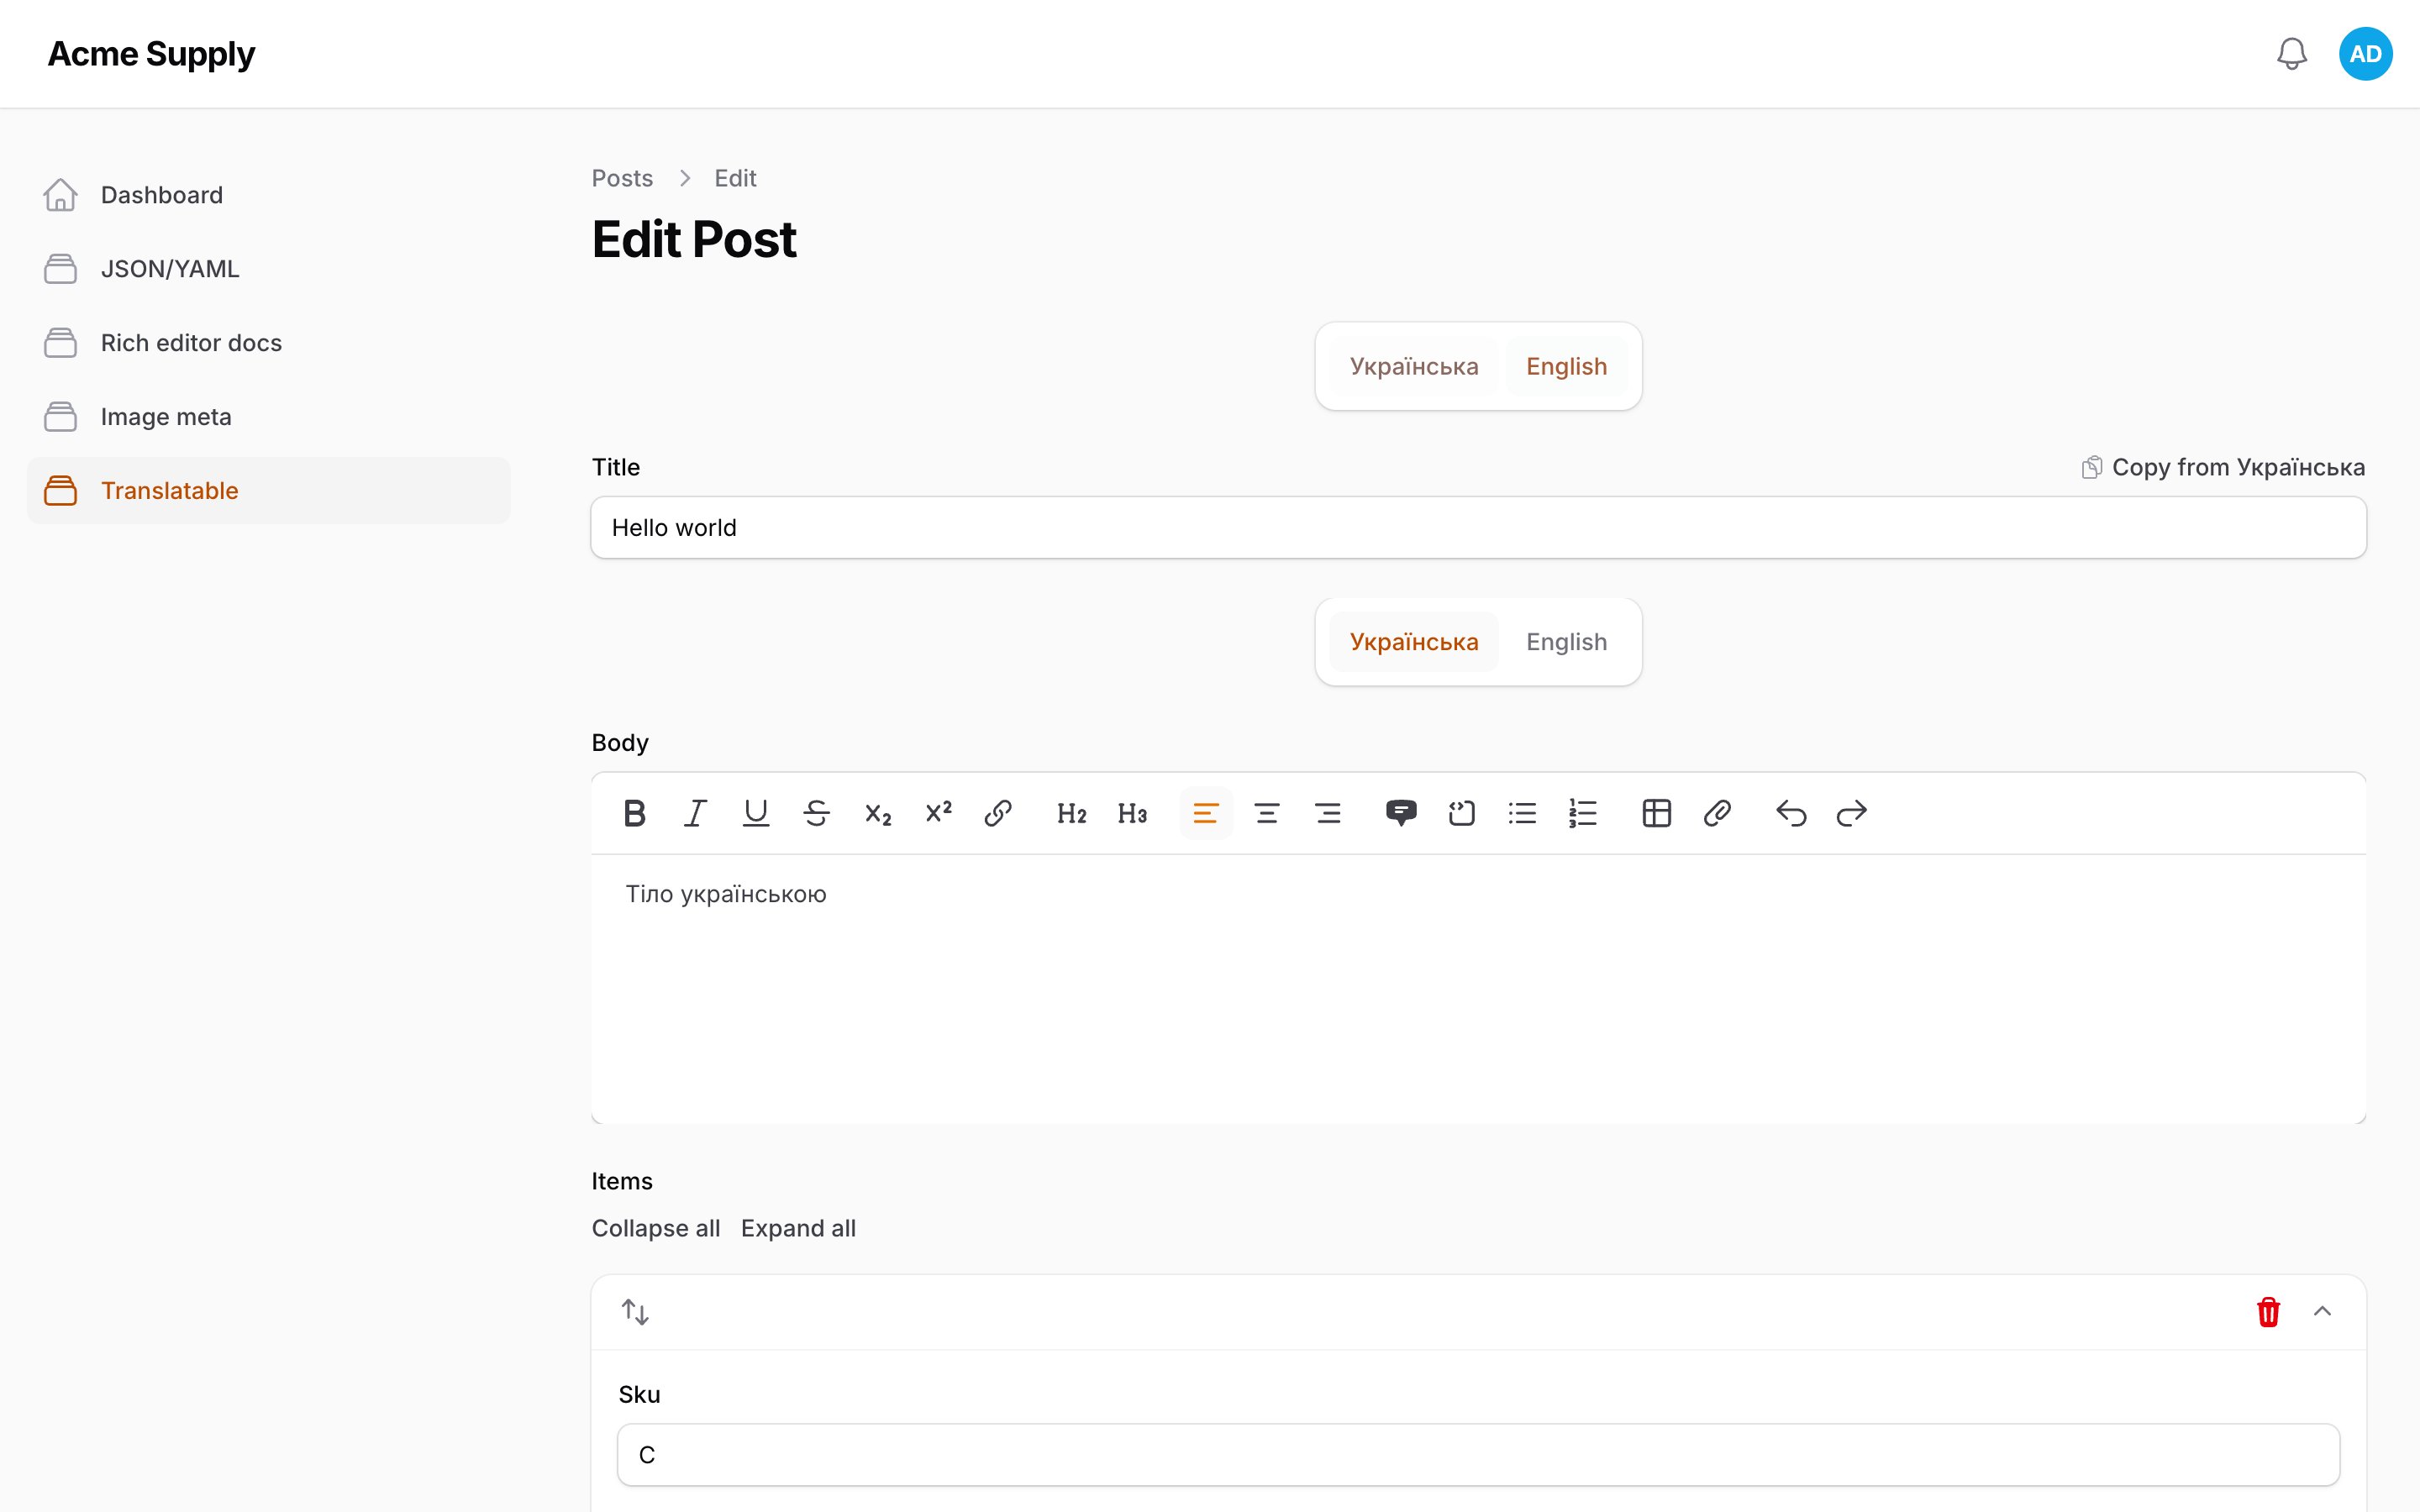Switch Title field to Українська tab
Screen dimensions: 2420x1512
tap(1413, 366)
